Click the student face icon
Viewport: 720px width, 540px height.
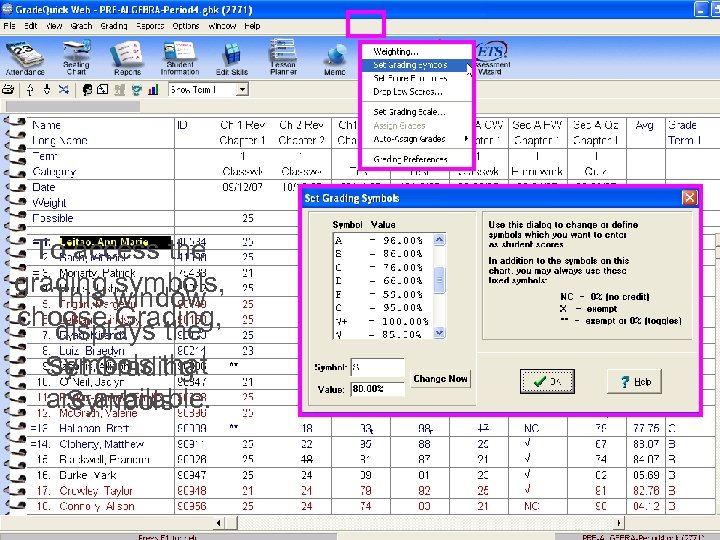pyautogui.click(x=87, y=90)
